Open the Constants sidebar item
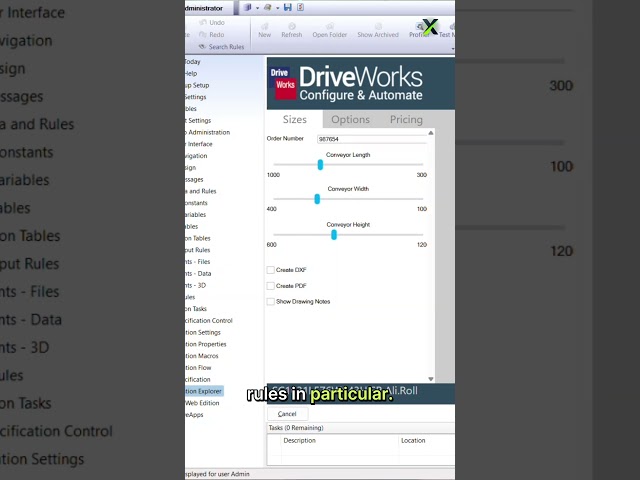This screenshot has height=480, width=640. pyautogui.click(x=196, y=203)
